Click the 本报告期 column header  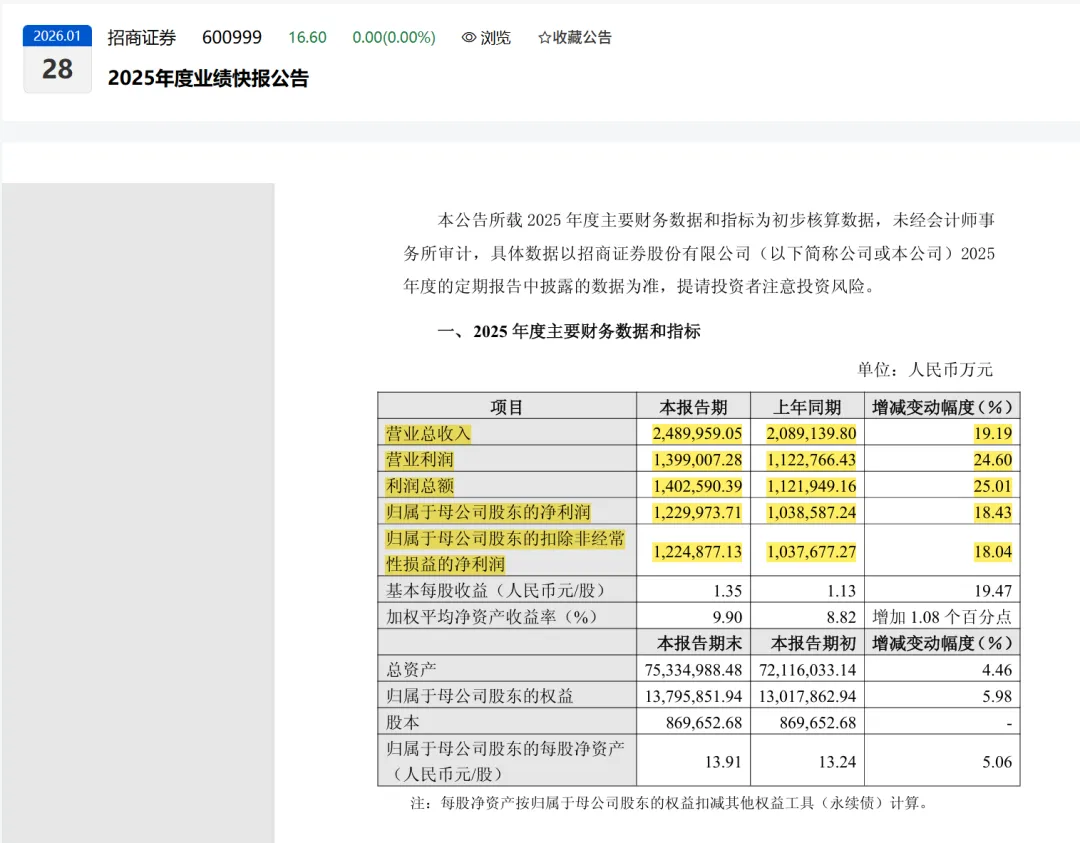pos(695,405)
